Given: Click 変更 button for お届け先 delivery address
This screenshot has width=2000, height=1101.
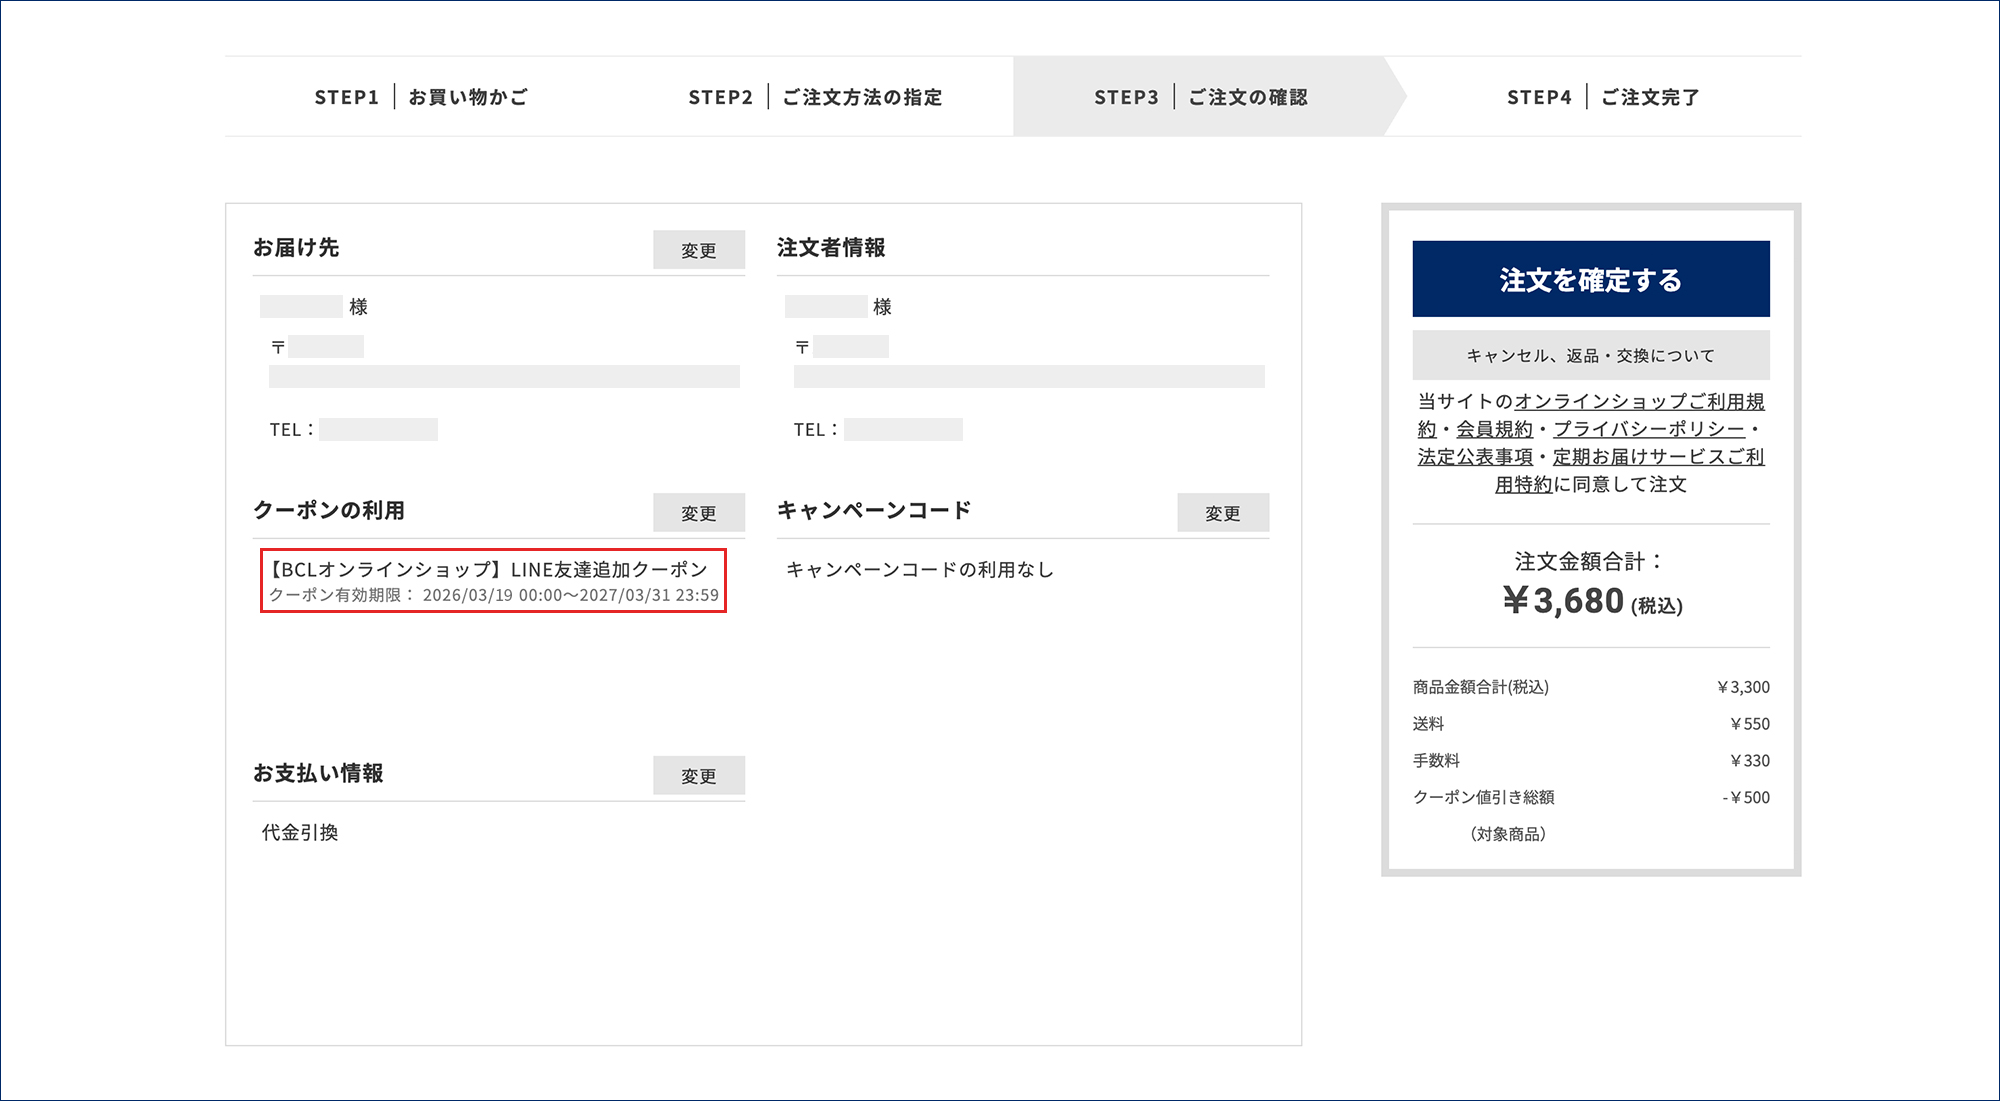Looking at the screenshot, I should click(x=698, y=250).
